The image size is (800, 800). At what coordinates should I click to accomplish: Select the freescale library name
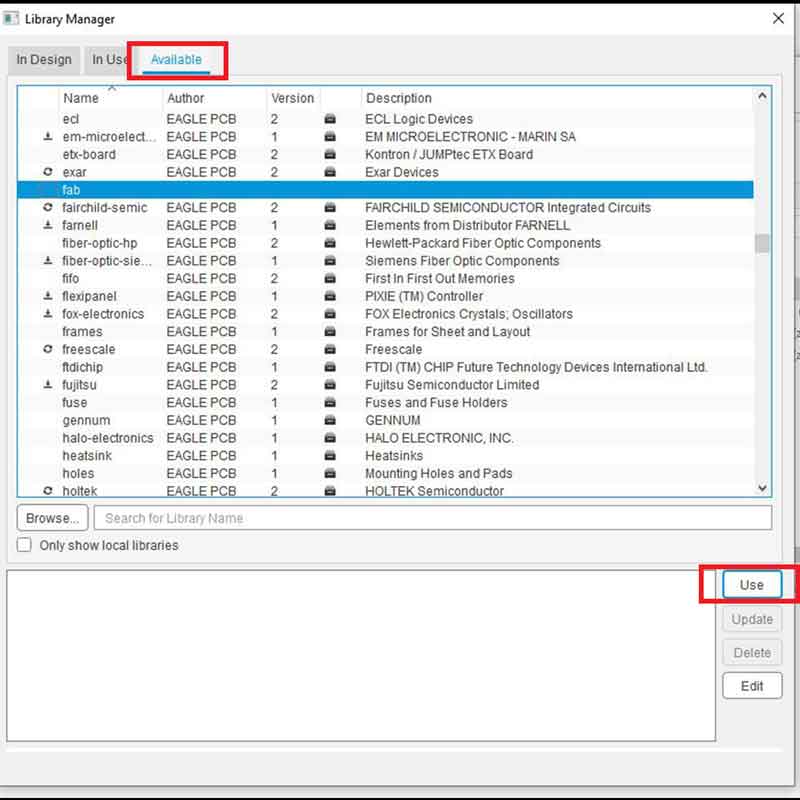(x=89, y=349)
